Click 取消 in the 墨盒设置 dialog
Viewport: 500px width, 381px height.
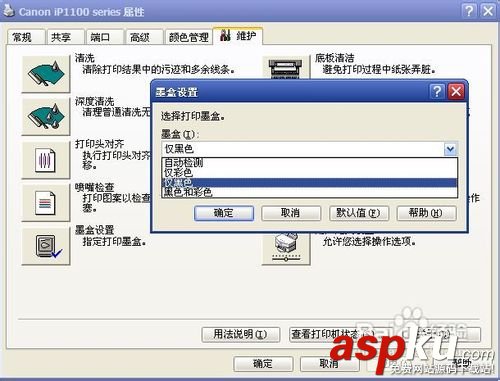tap(291, 213)
